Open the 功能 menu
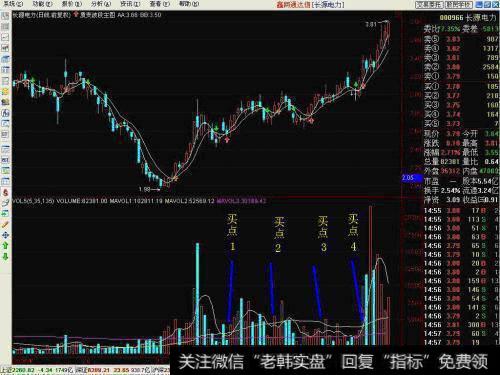The height and width of the screenshot is (375, 500). coord(42,4)
